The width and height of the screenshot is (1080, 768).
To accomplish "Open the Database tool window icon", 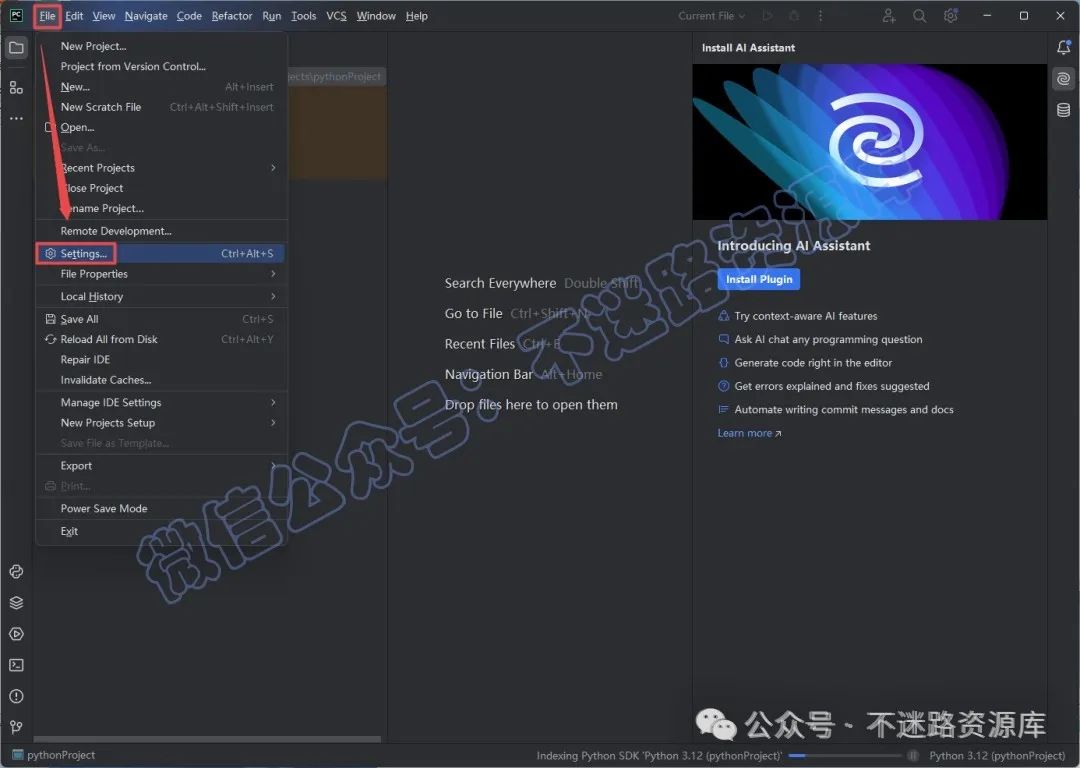I will click(1063, 110).
